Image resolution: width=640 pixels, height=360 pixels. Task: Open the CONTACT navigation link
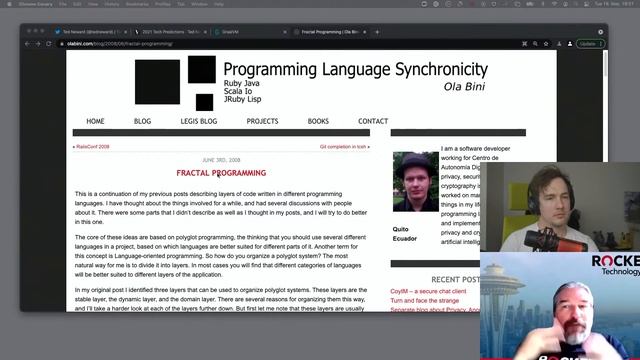click(x=373, y=121)
